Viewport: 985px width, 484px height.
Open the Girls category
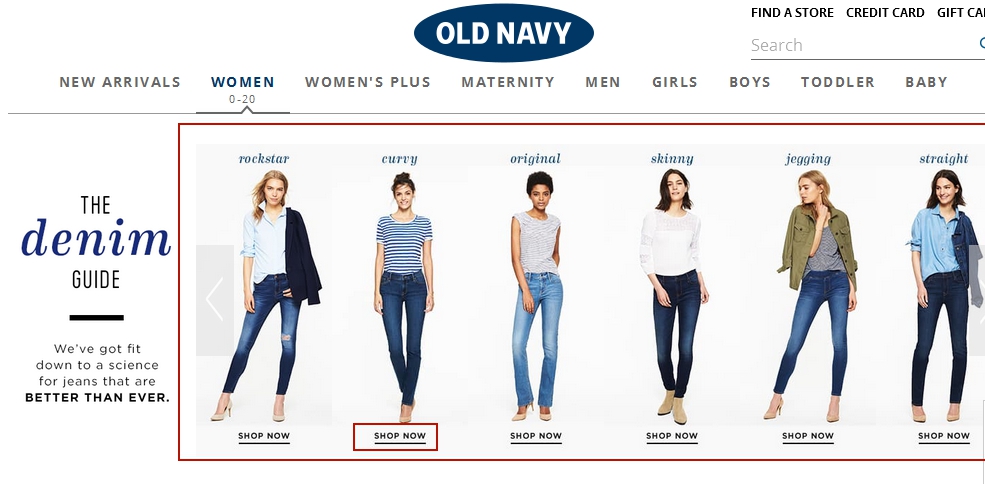675,82
